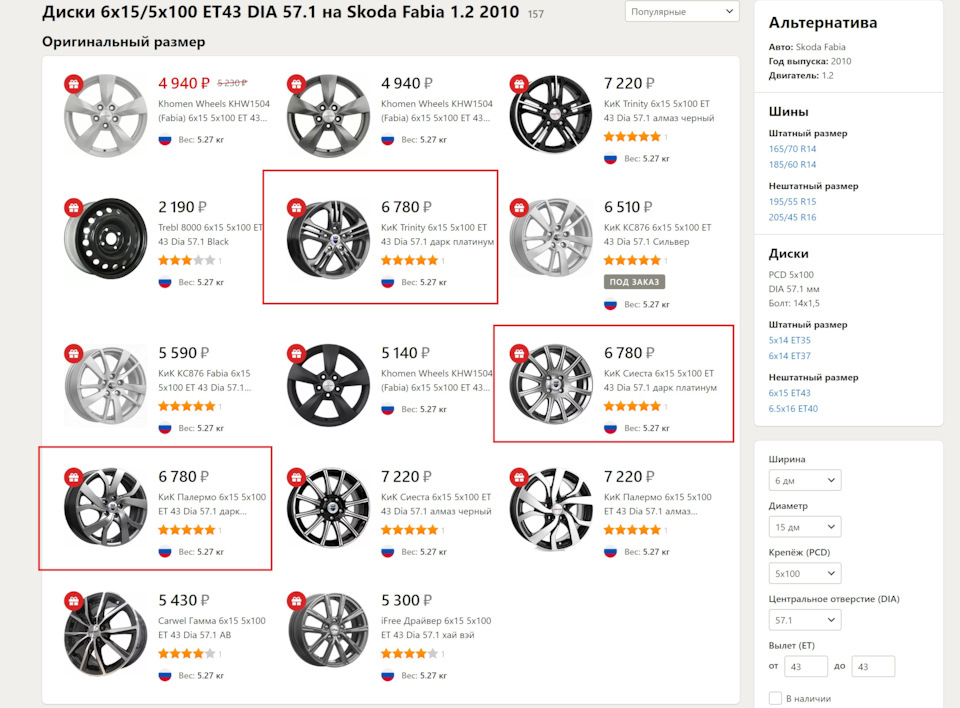Viewport: 960px width, 708px height.
Task: Click the Вылет «от» input field
Action: coord(806,666)
